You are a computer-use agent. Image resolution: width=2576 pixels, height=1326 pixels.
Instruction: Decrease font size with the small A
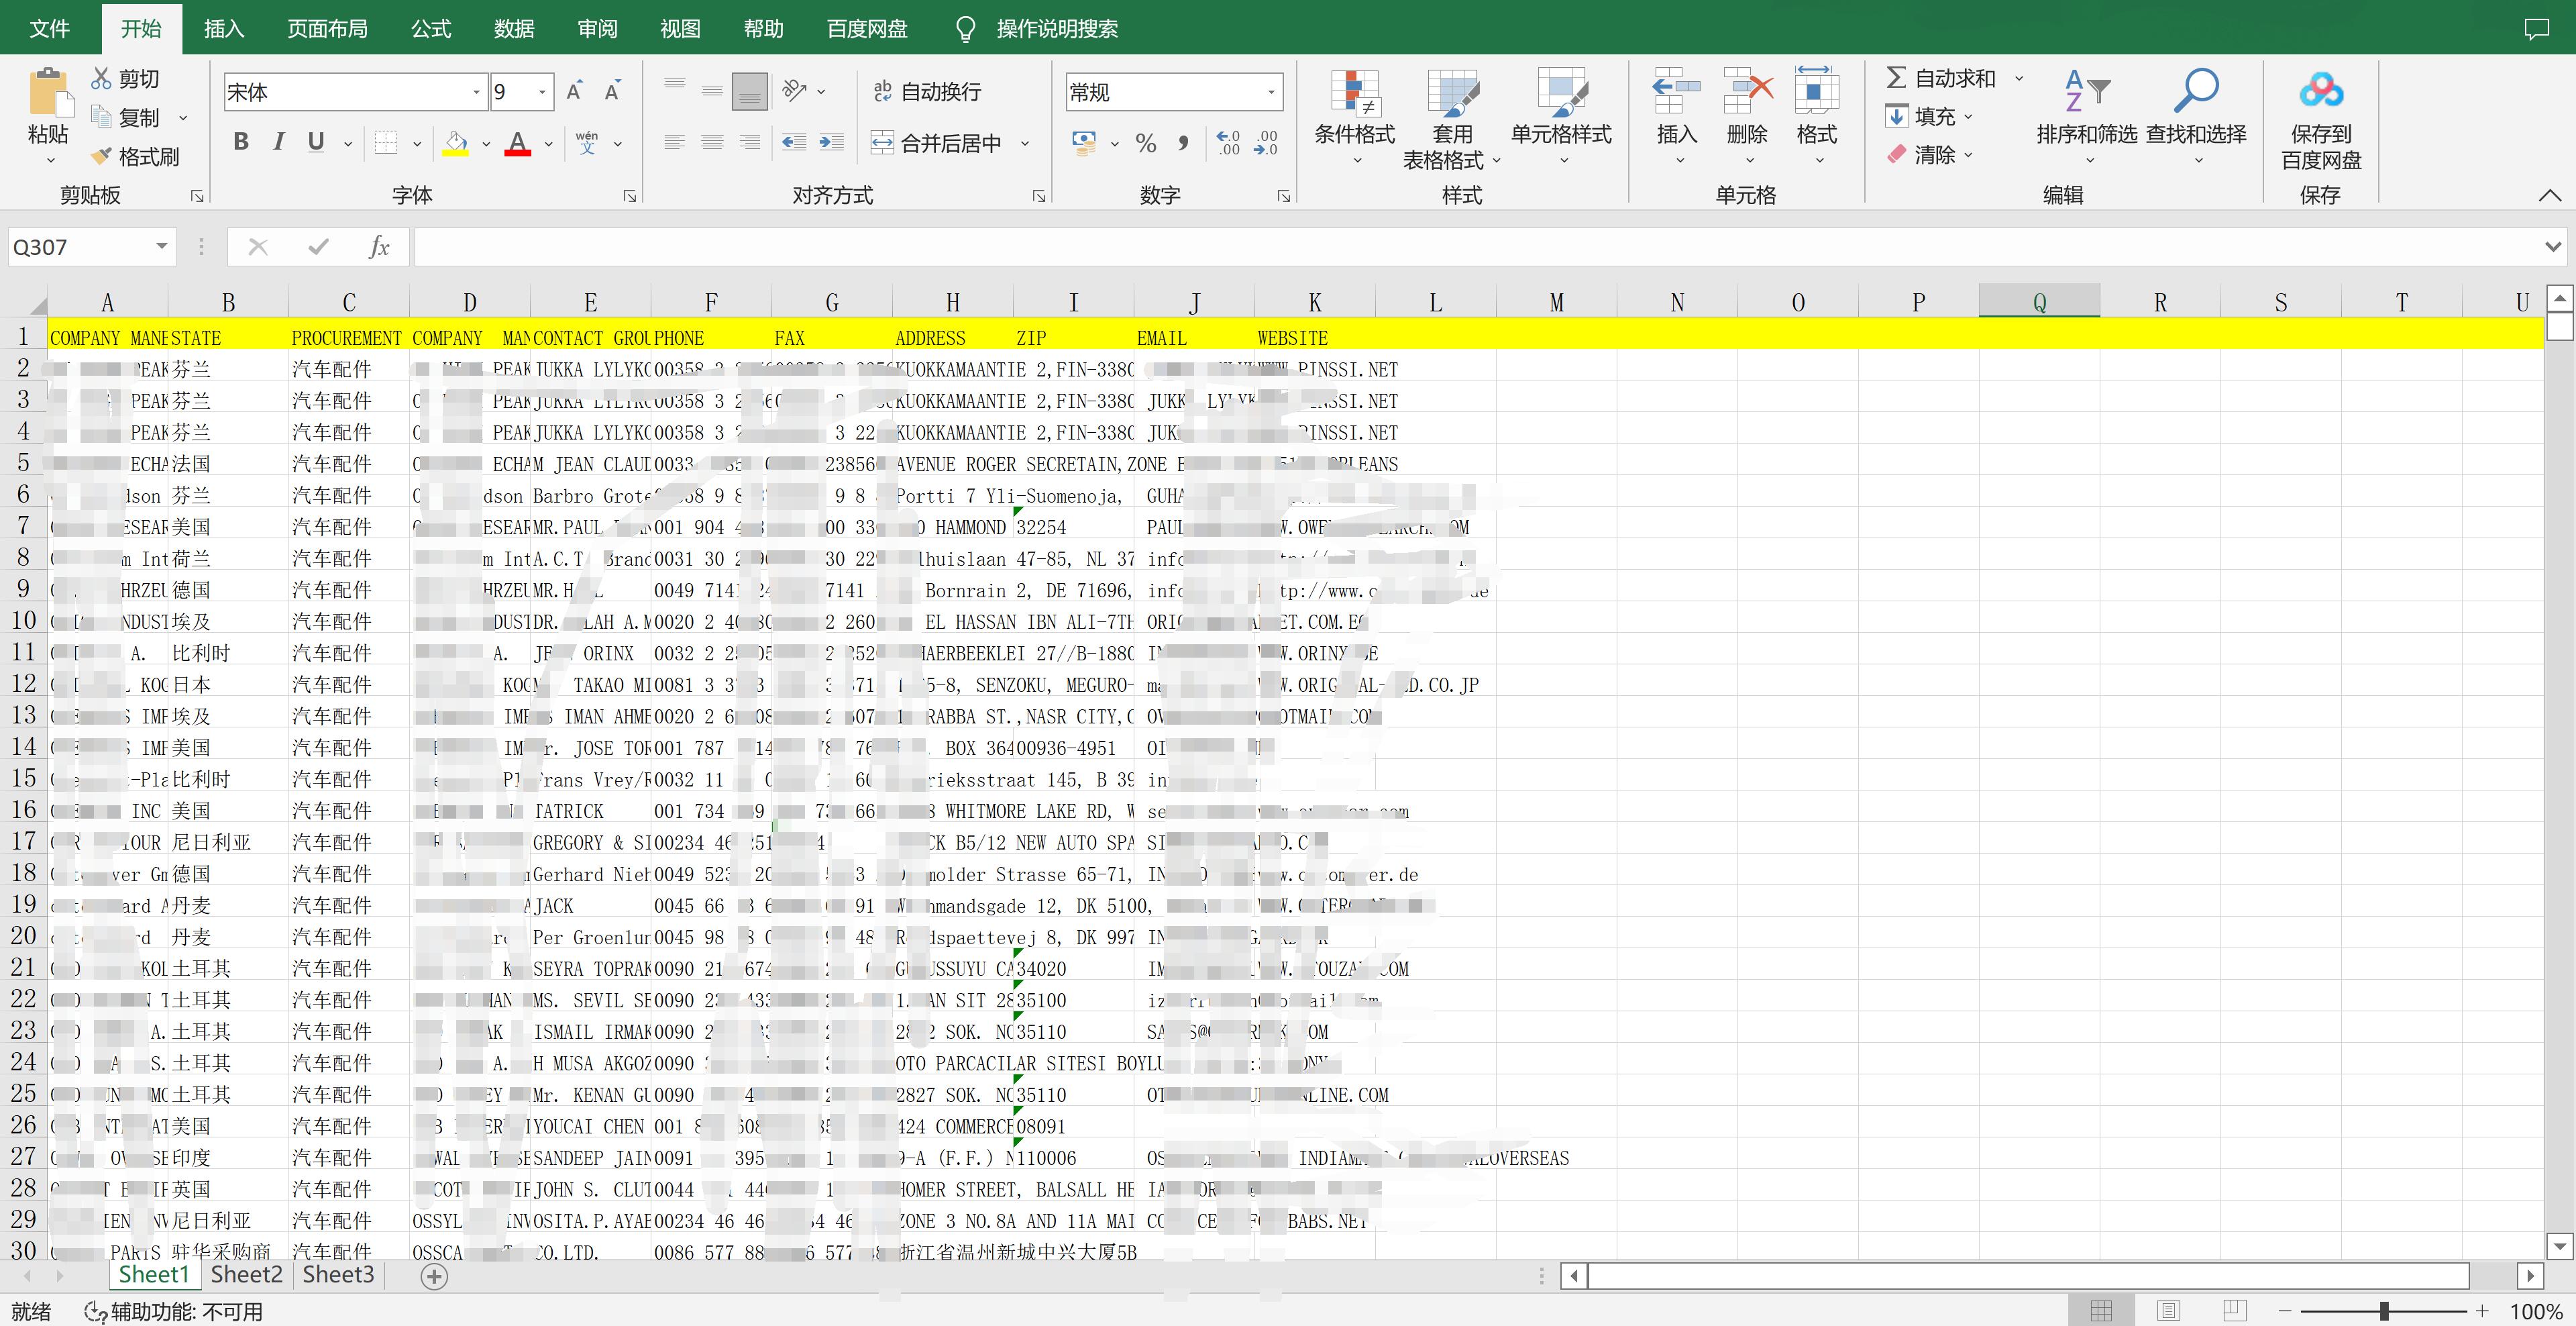612,92
